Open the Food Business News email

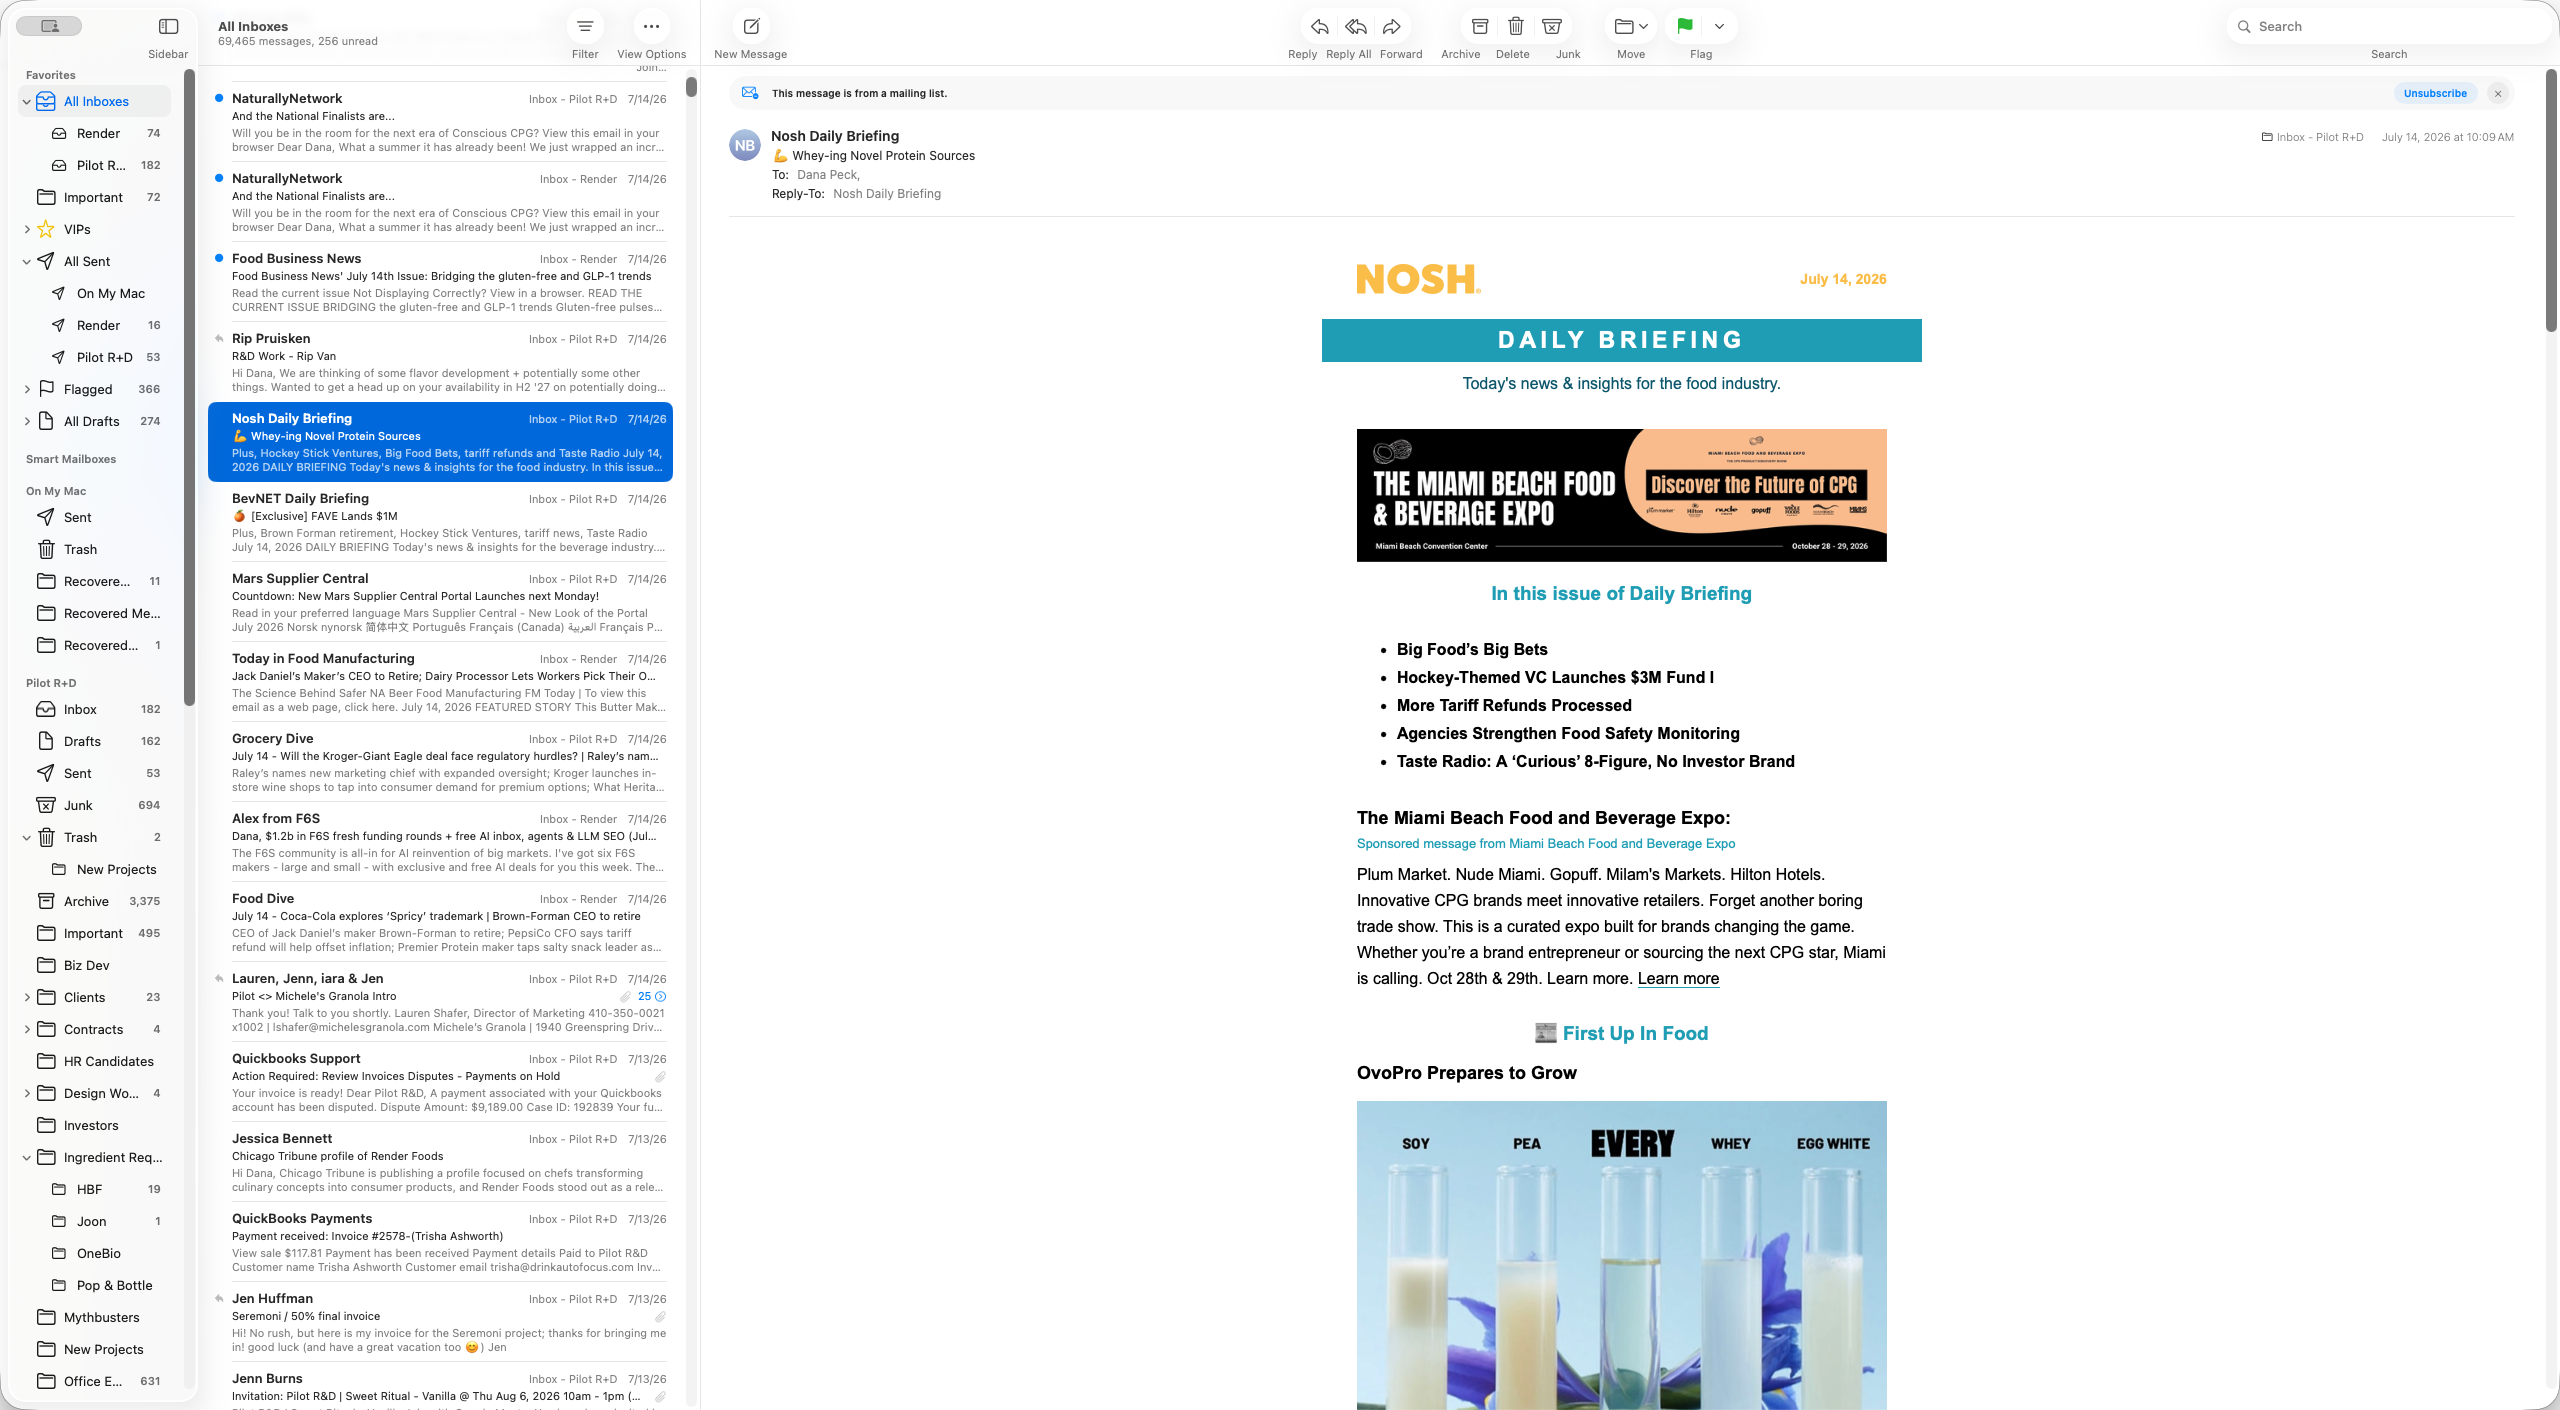tap(440, 282)
